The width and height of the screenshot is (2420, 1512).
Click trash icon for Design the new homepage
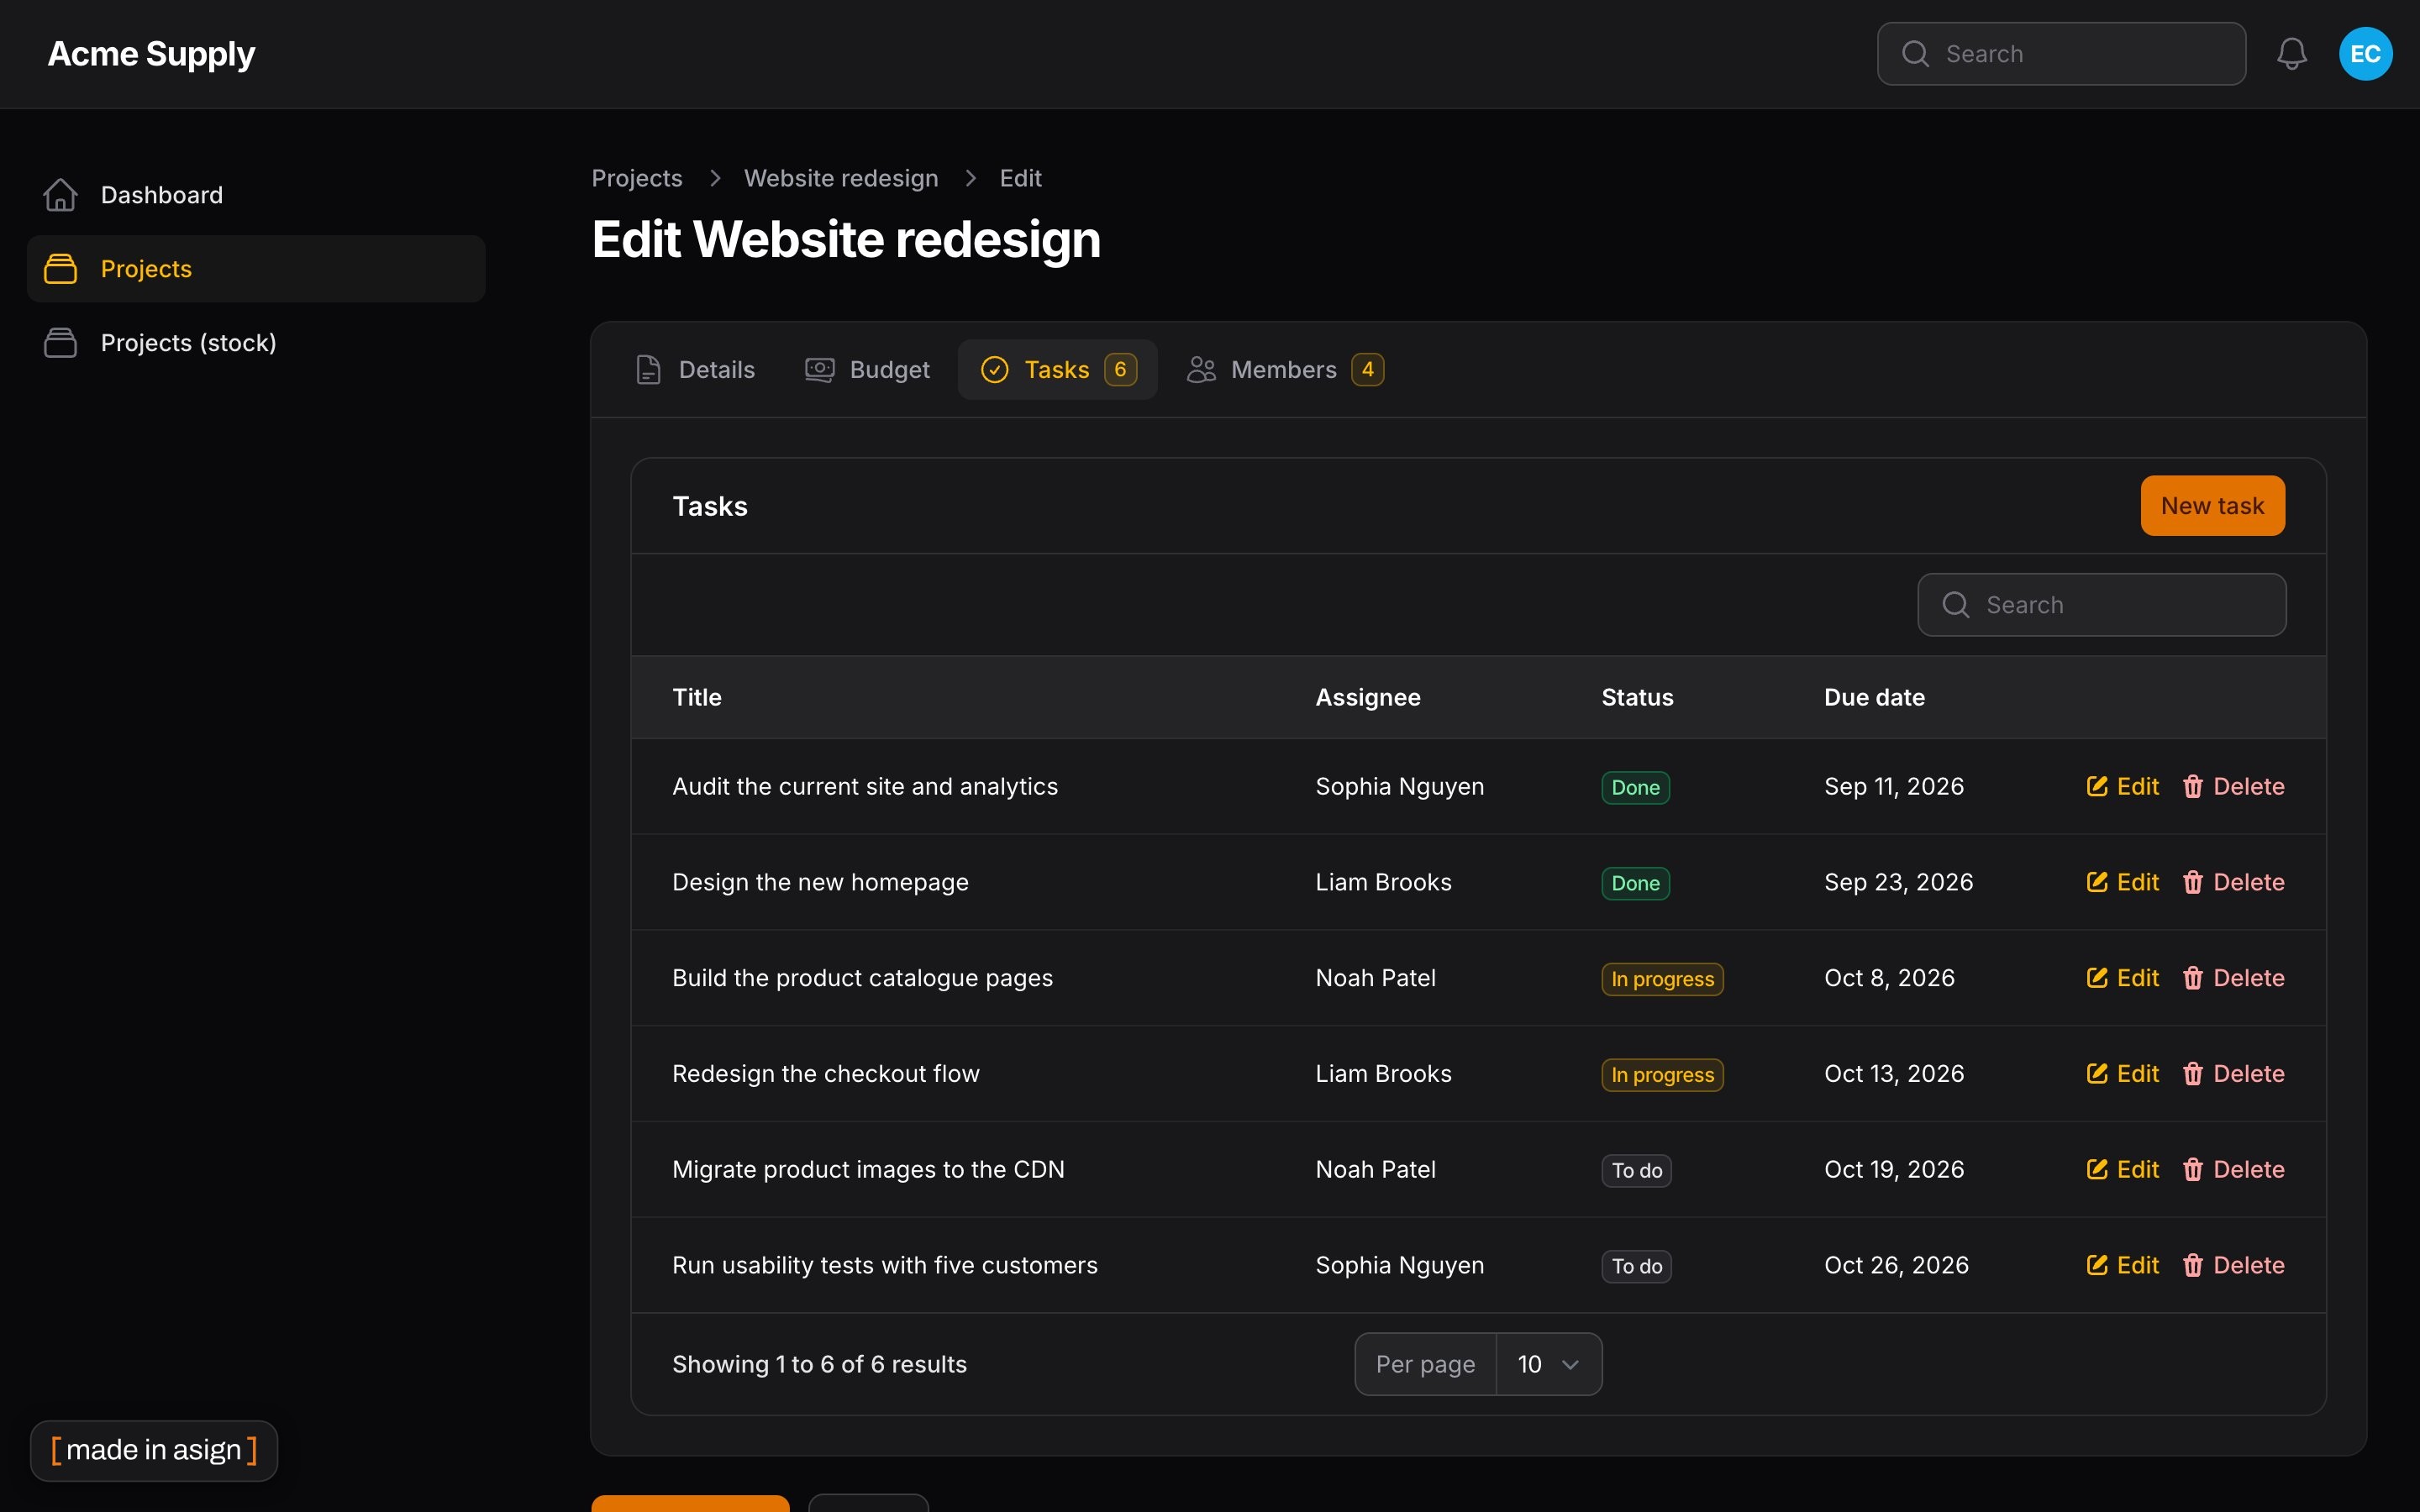pos(2192,882)
